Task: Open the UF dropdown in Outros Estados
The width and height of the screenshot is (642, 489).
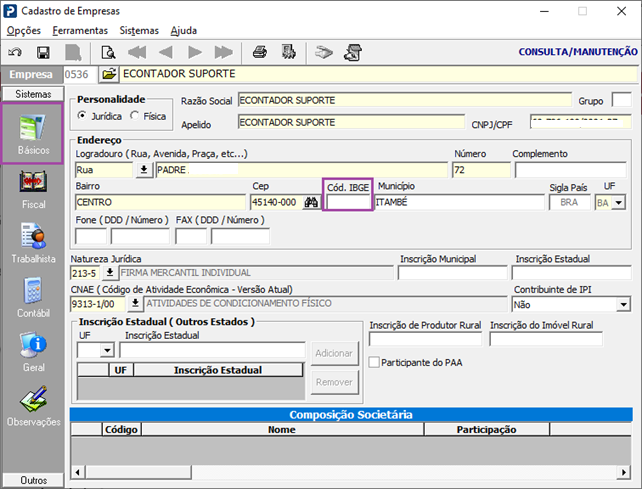Action: point(108,351)
